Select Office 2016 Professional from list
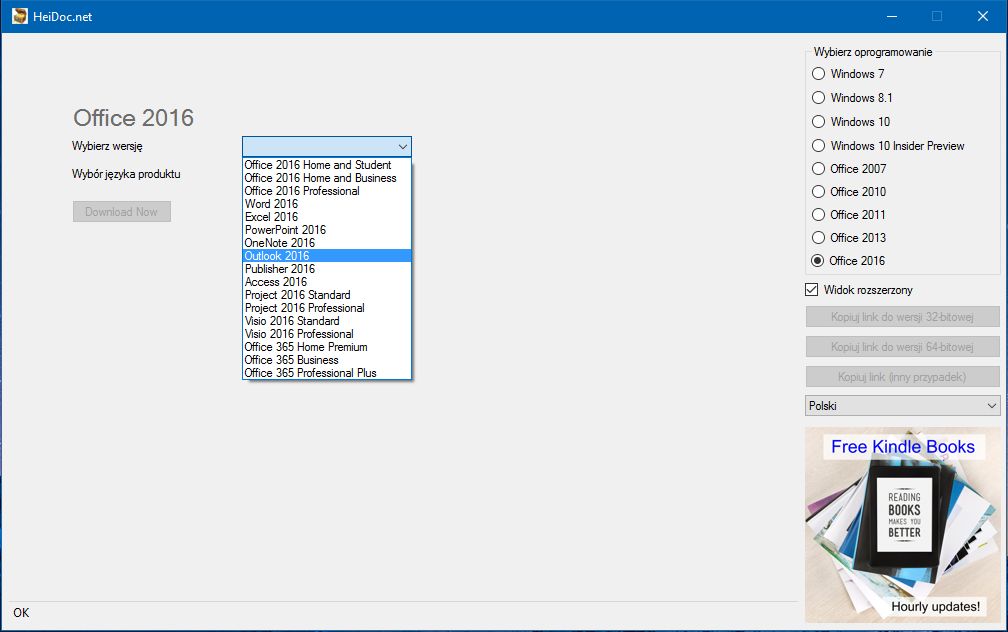Screen dimensions: 1008x632 (x=327, y=191)
